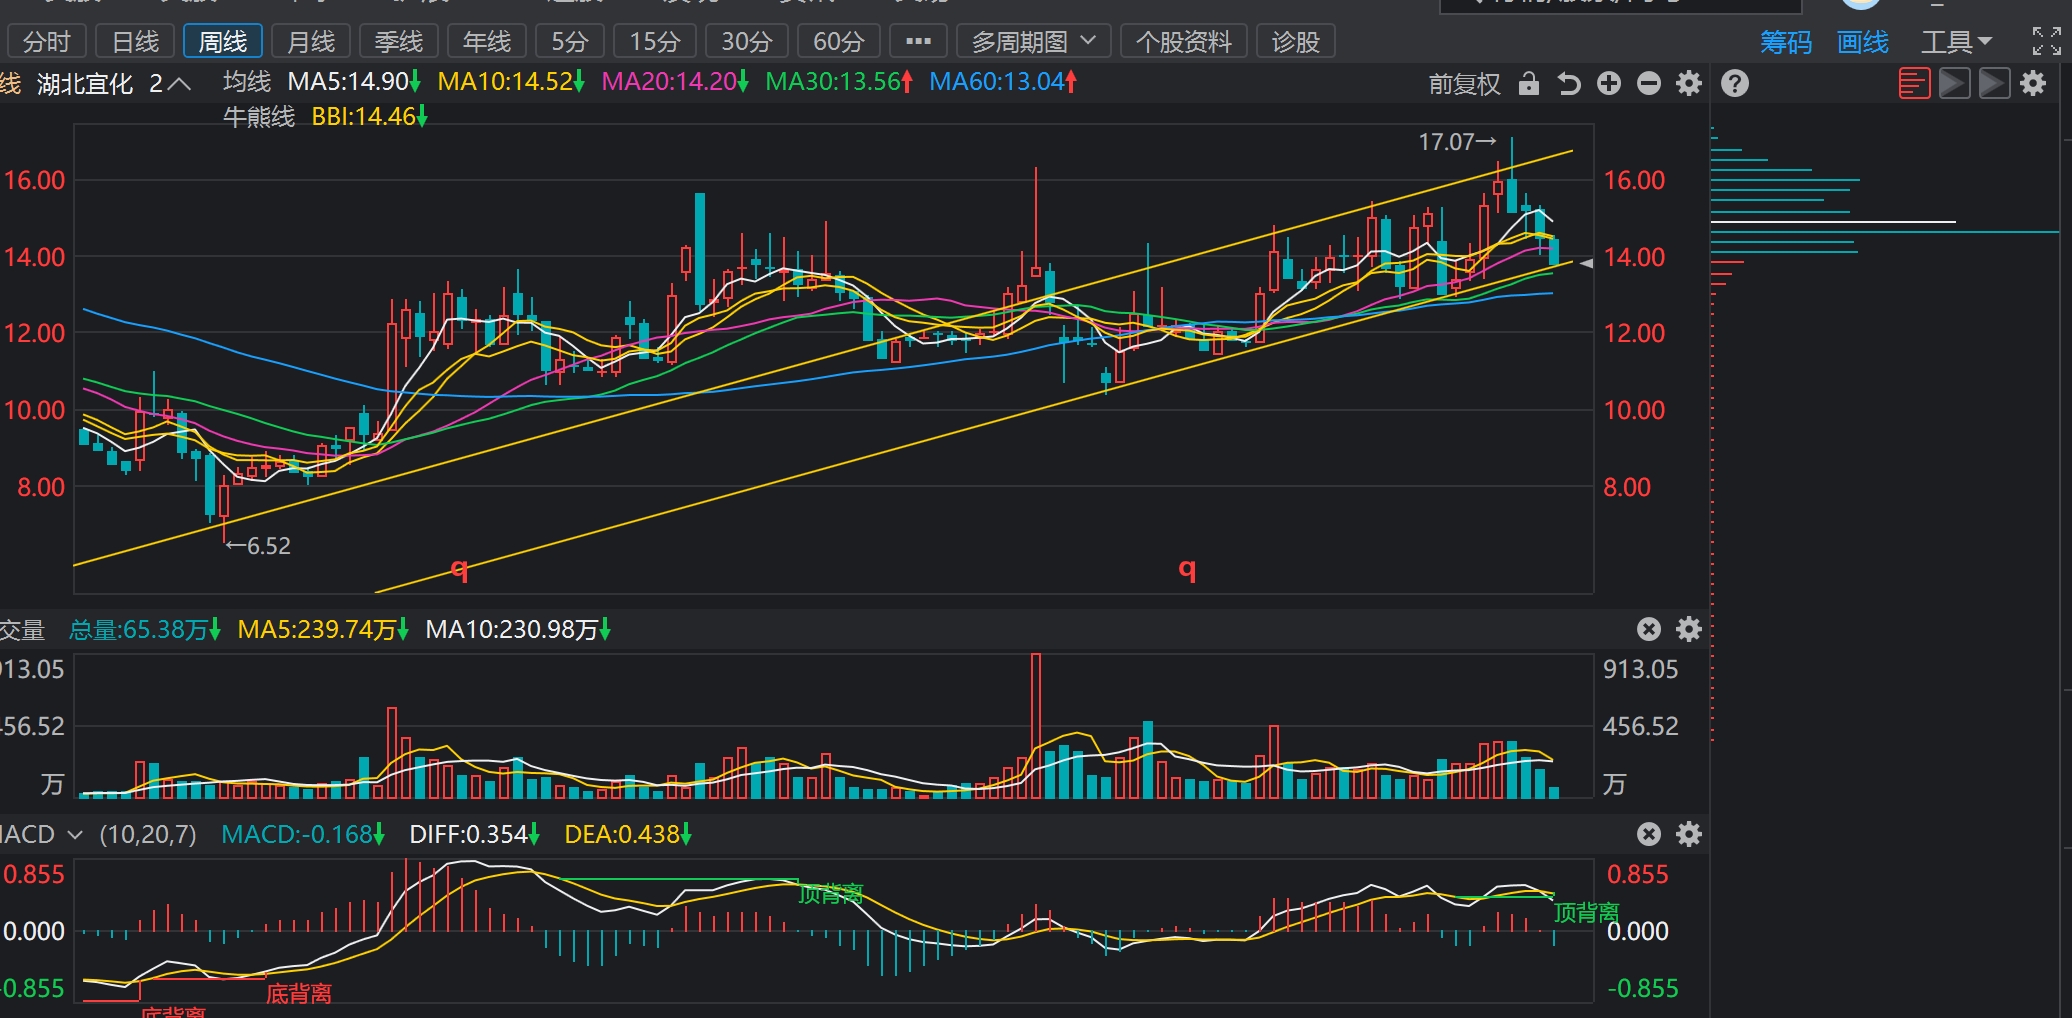Viewport: 2072px width, 1018px height.
Task: Click the gray play icon beside the chip panel gear
Action: point(1994,83)
